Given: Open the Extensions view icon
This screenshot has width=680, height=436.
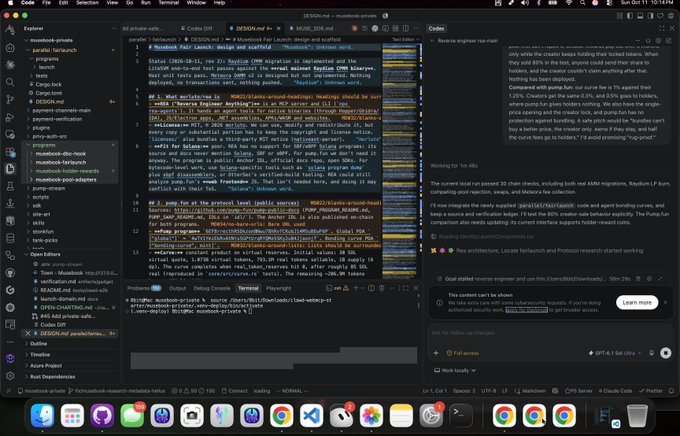Looking at the screenshot, I should (x=10, y=152).
